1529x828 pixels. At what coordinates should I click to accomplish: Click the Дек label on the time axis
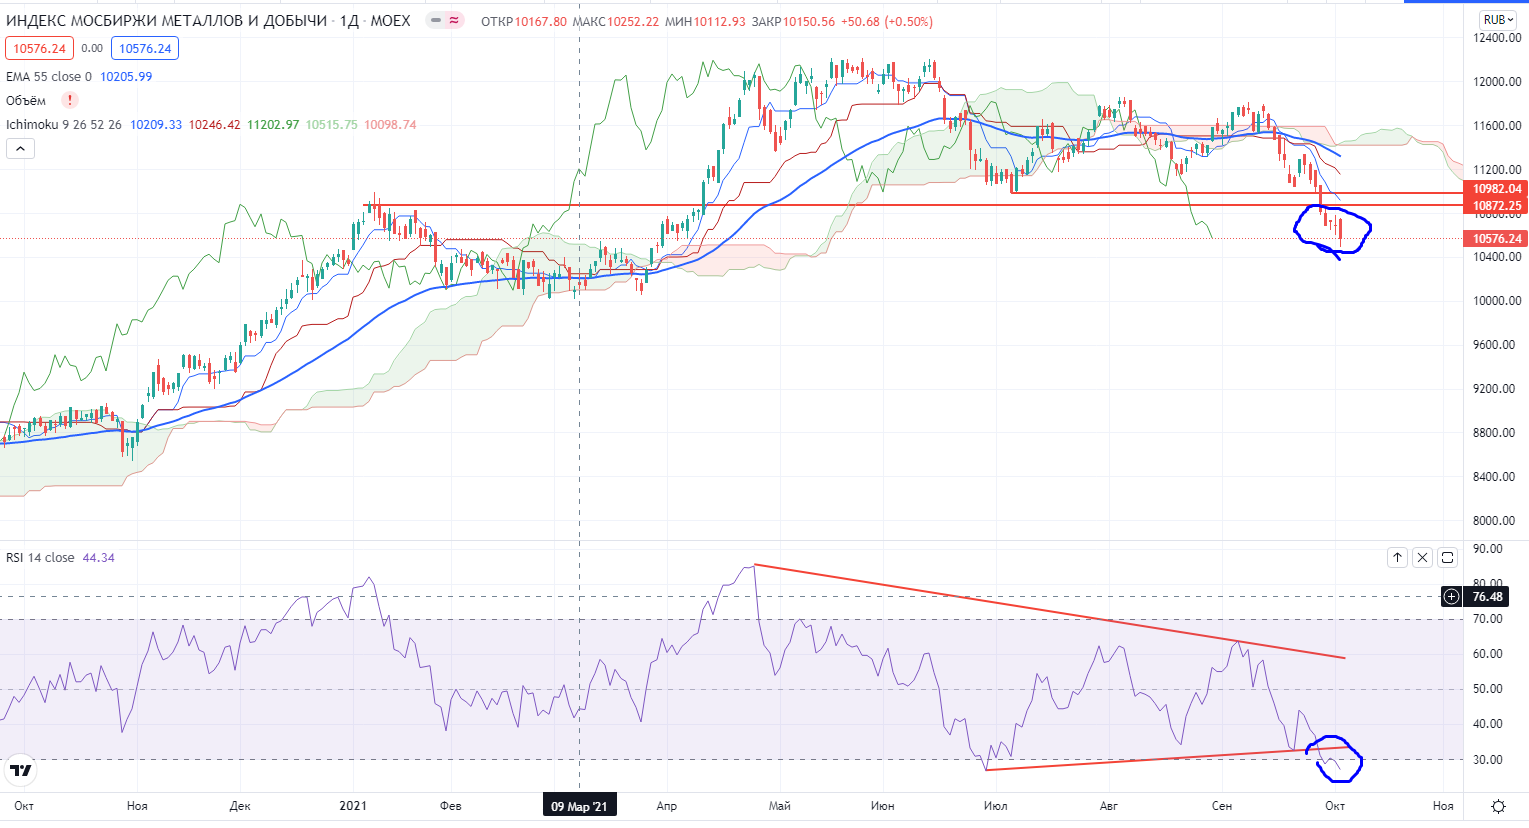(x=240, y=806)
